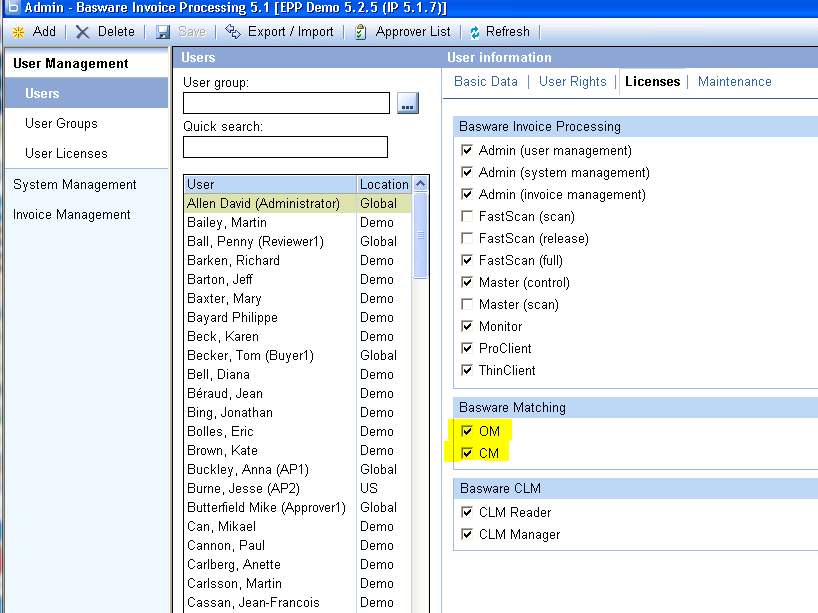Uncheck the ThinClient license
Image resolution: width=818 pixels, height=613 pixels.
467,370
